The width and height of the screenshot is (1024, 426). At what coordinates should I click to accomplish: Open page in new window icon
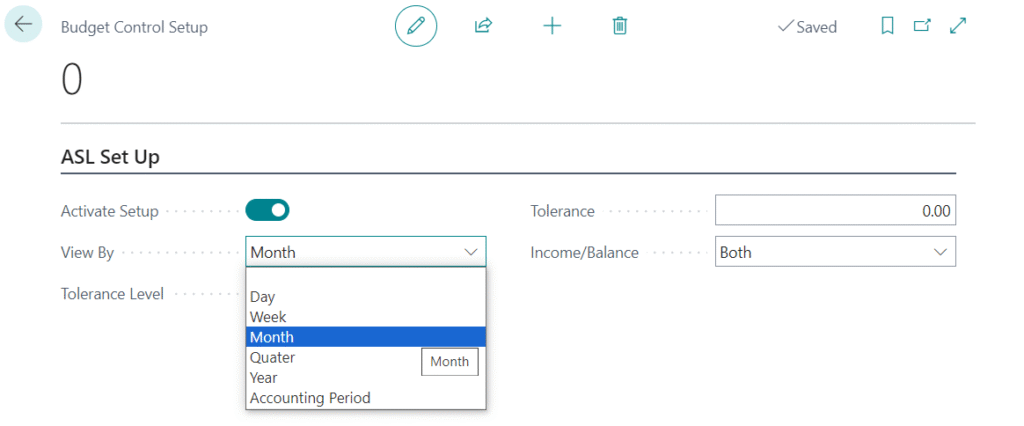[x=922, y=27]
